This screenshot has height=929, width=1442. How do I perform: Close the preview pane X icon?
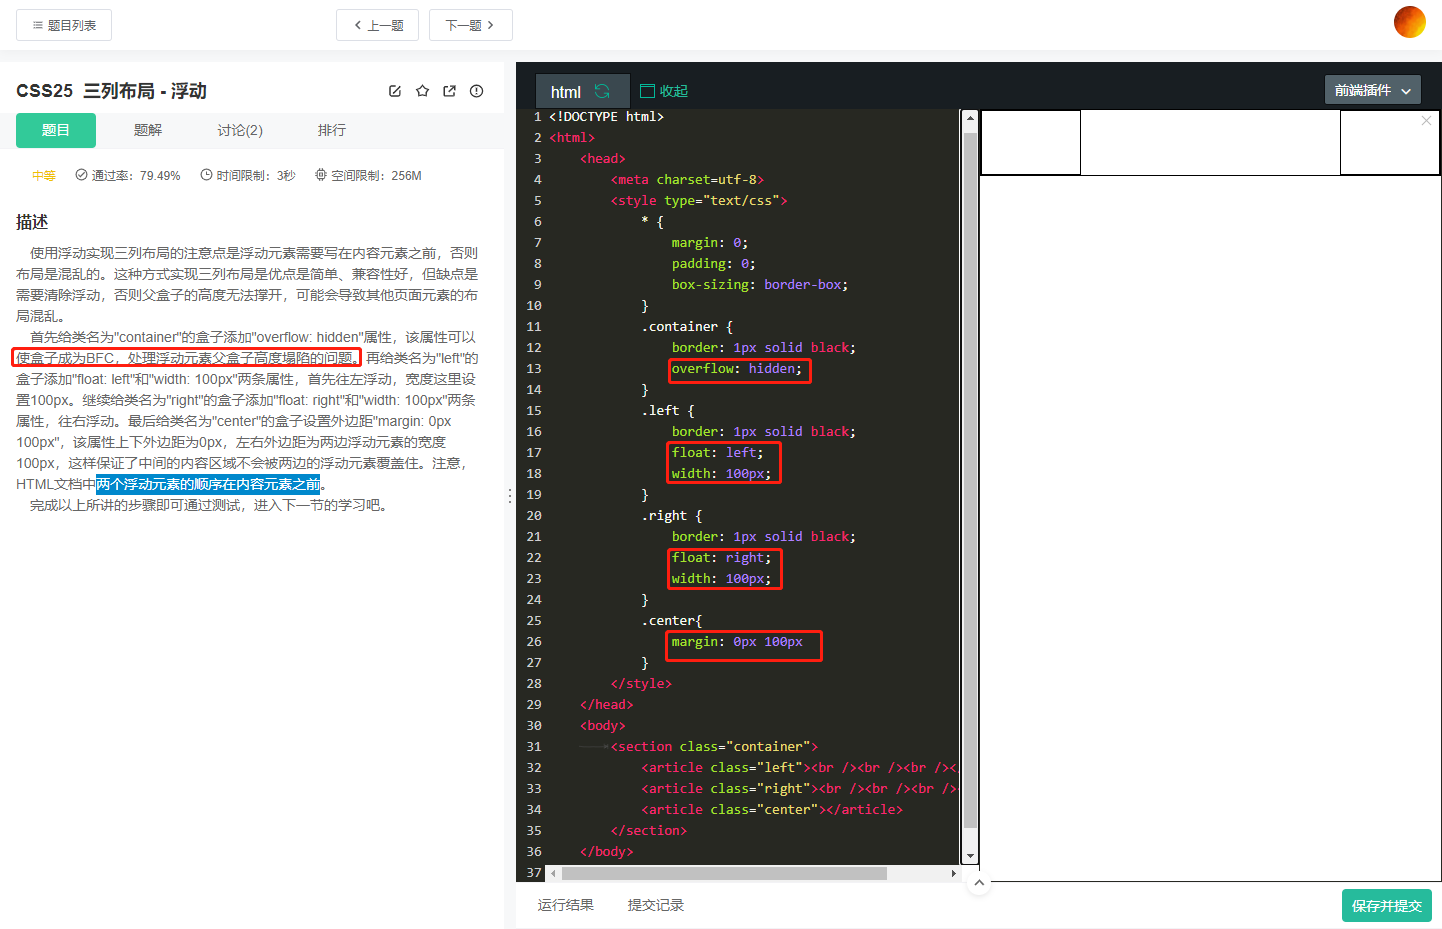(x=1427, y=120)
